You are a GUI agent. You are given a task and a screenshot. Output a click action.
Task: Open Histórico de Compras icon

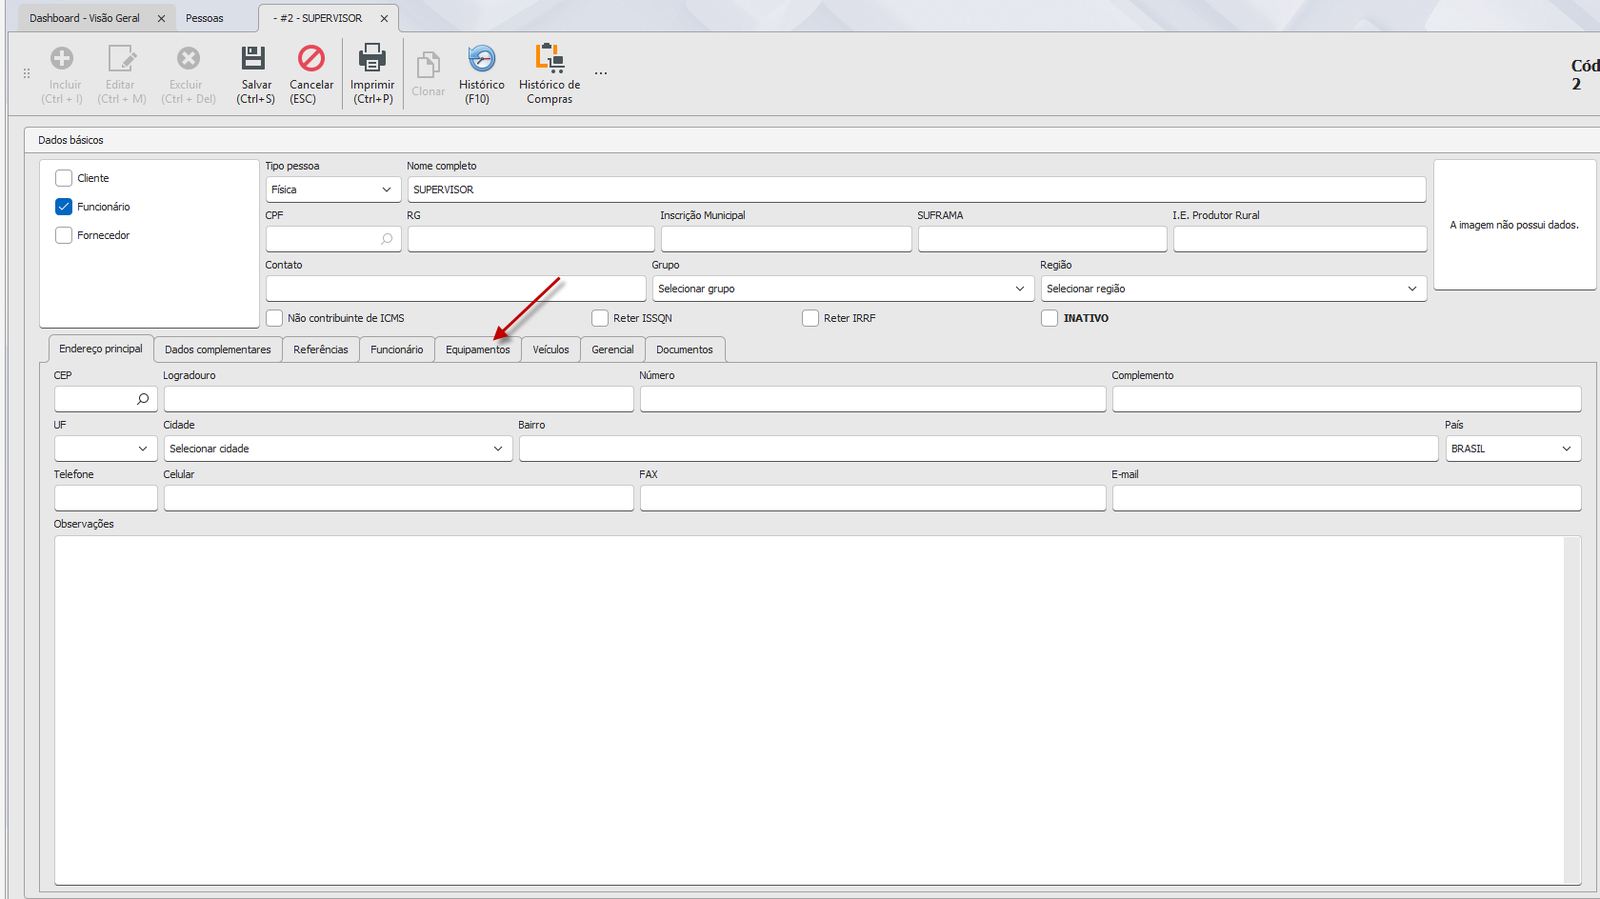(x=549, y=58)
